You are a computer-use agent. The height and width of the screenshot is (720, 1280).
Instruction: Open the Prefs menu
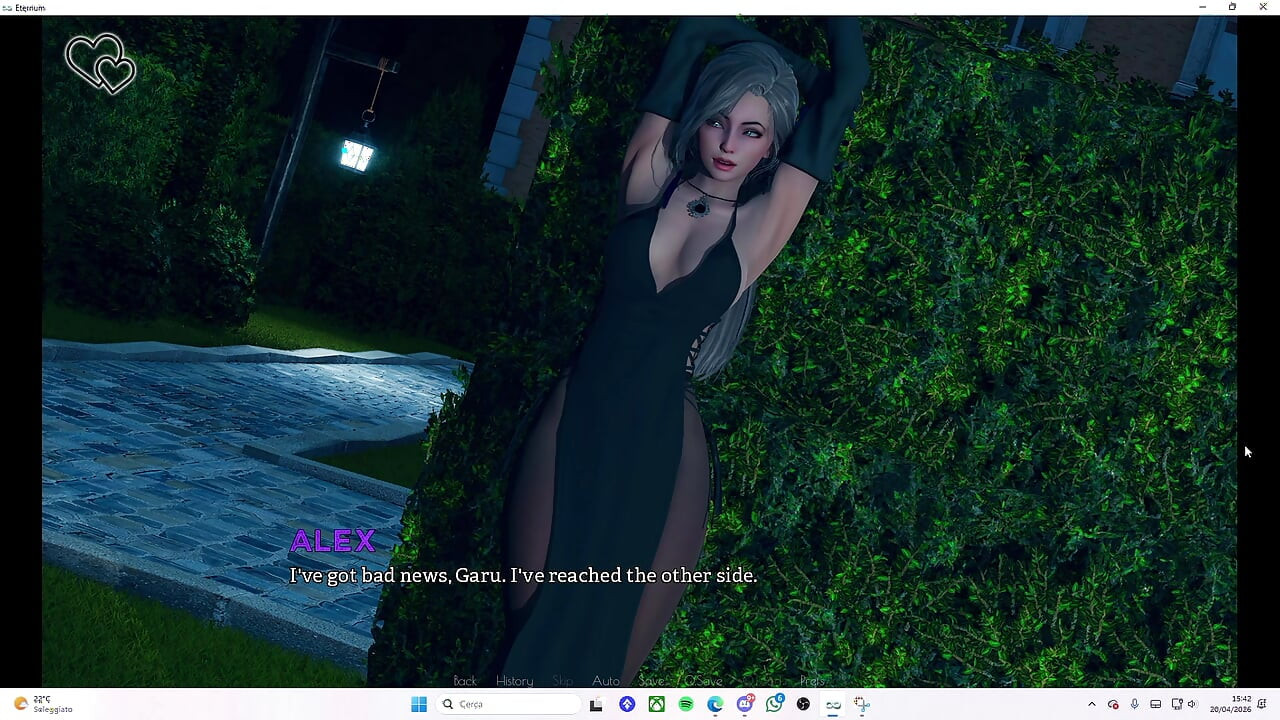point(812,681)
